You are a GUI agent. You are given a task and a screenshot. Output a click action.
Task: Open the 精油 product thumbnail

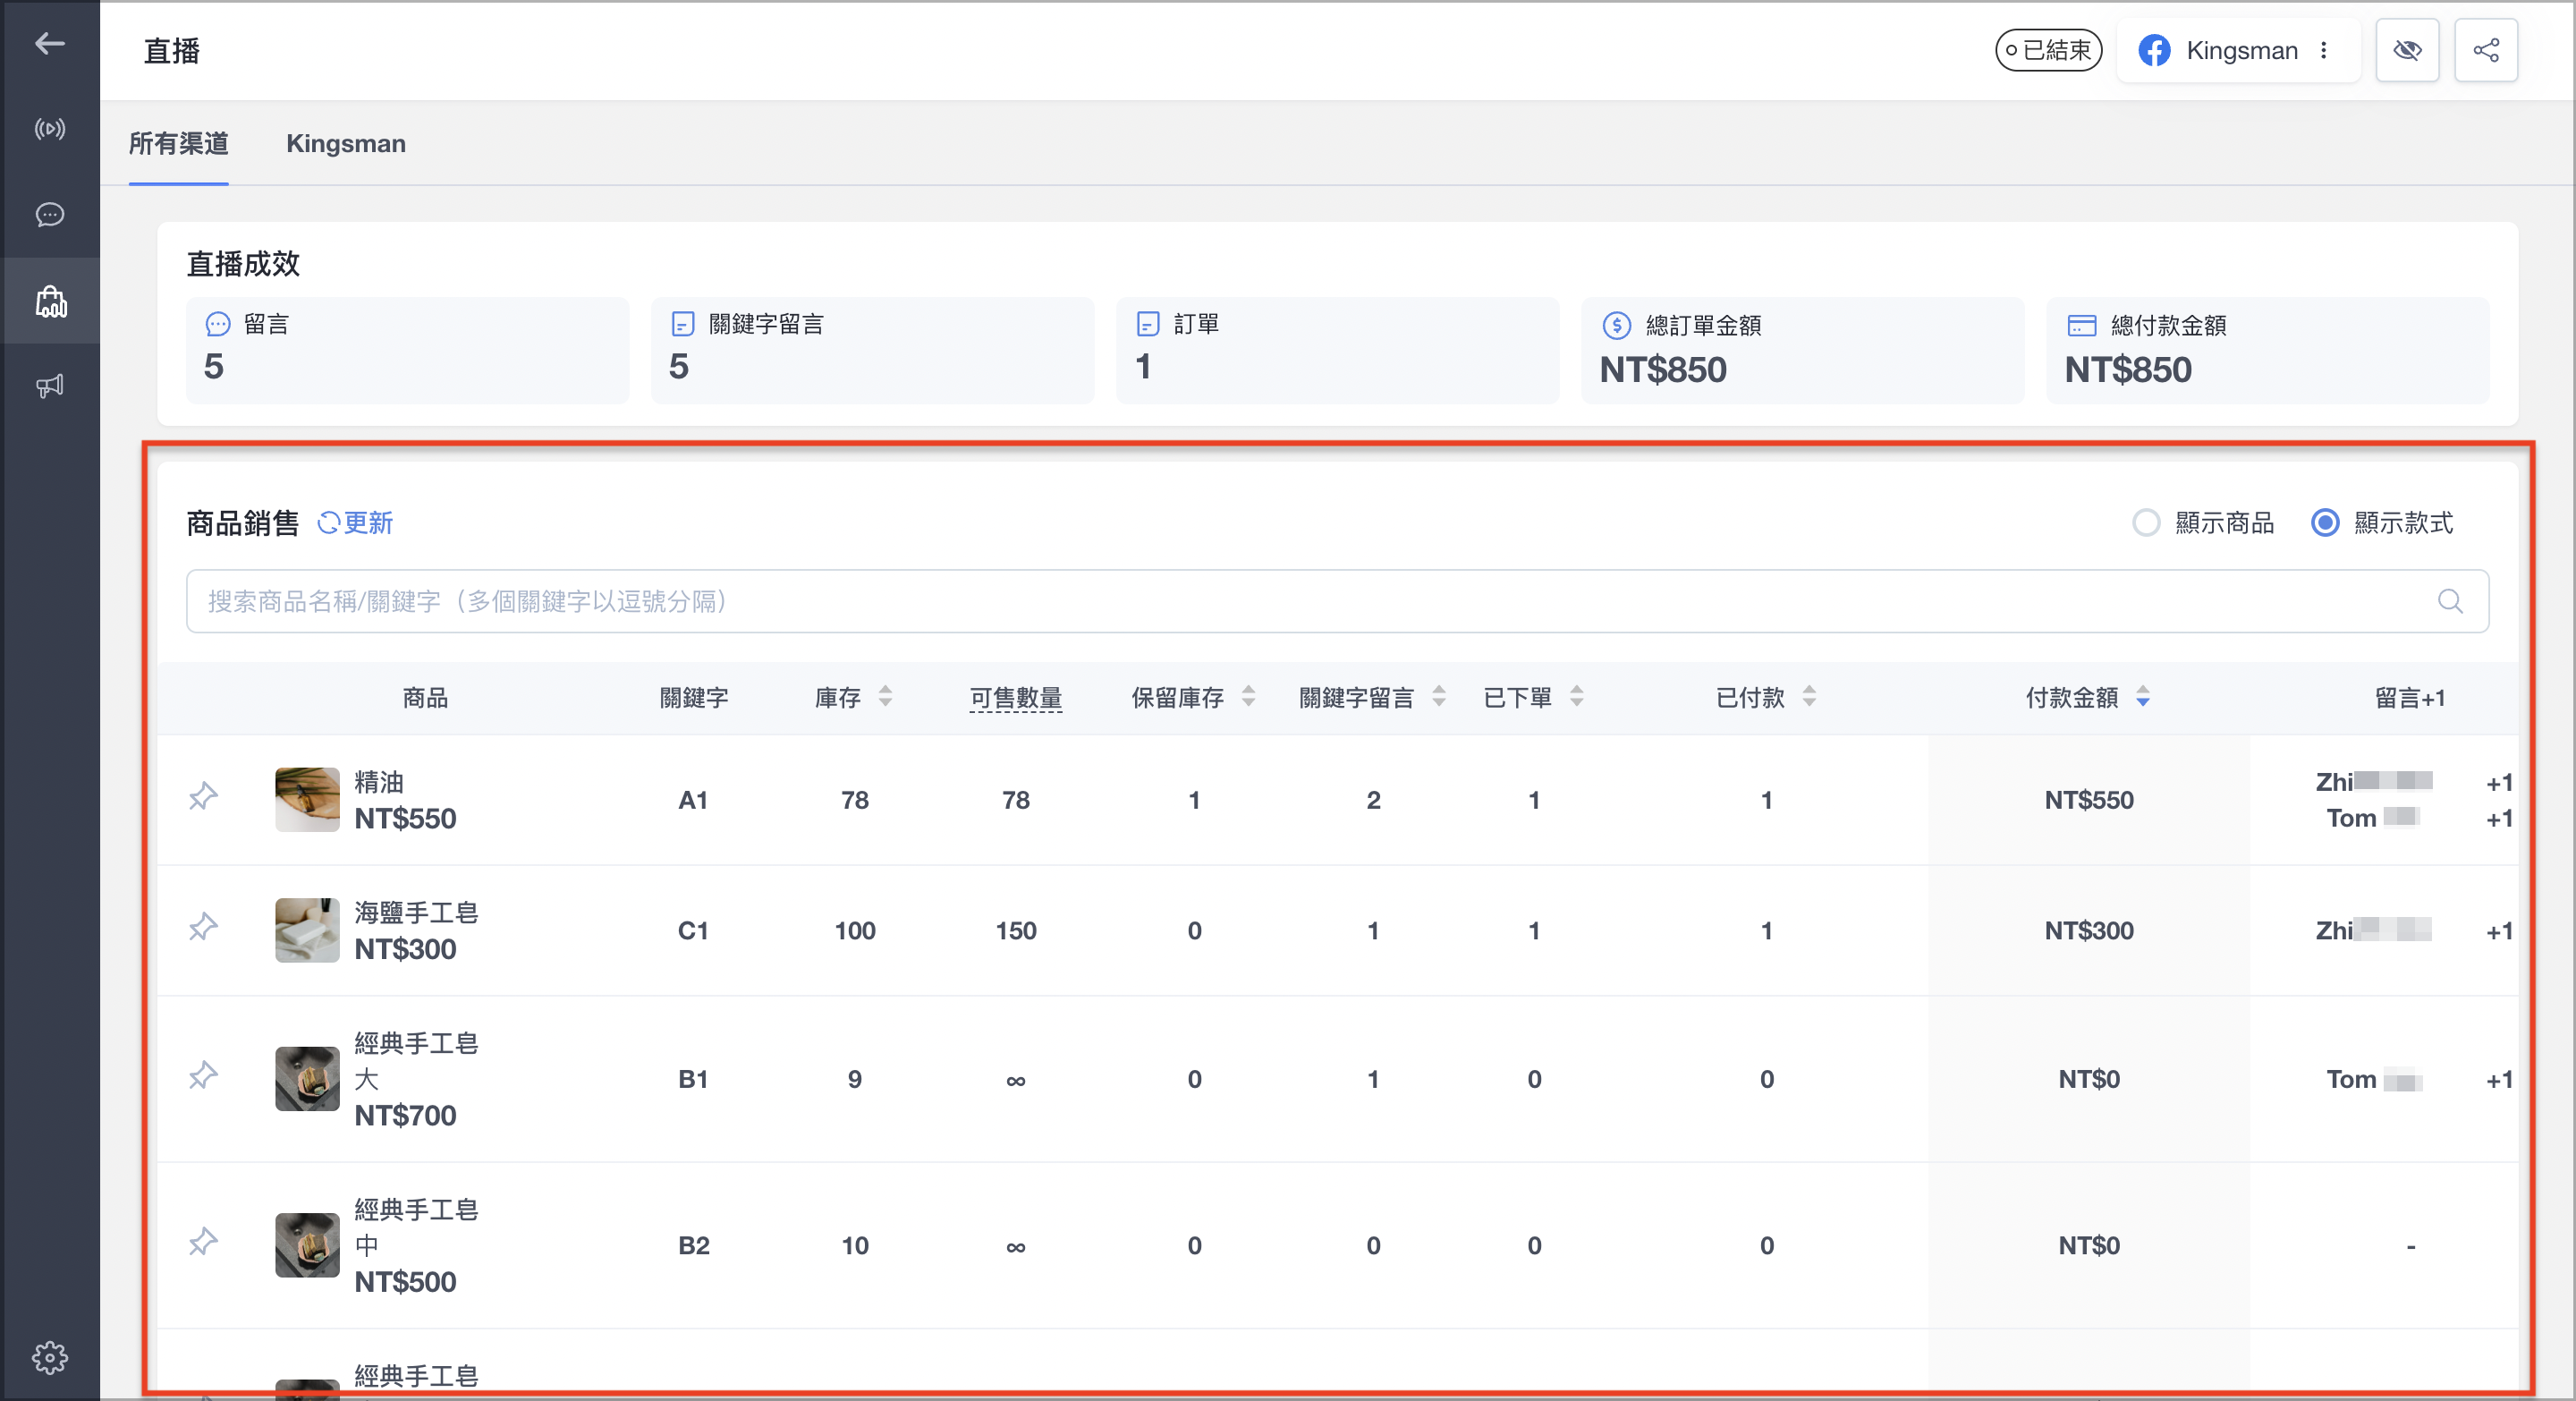[307, 800]
